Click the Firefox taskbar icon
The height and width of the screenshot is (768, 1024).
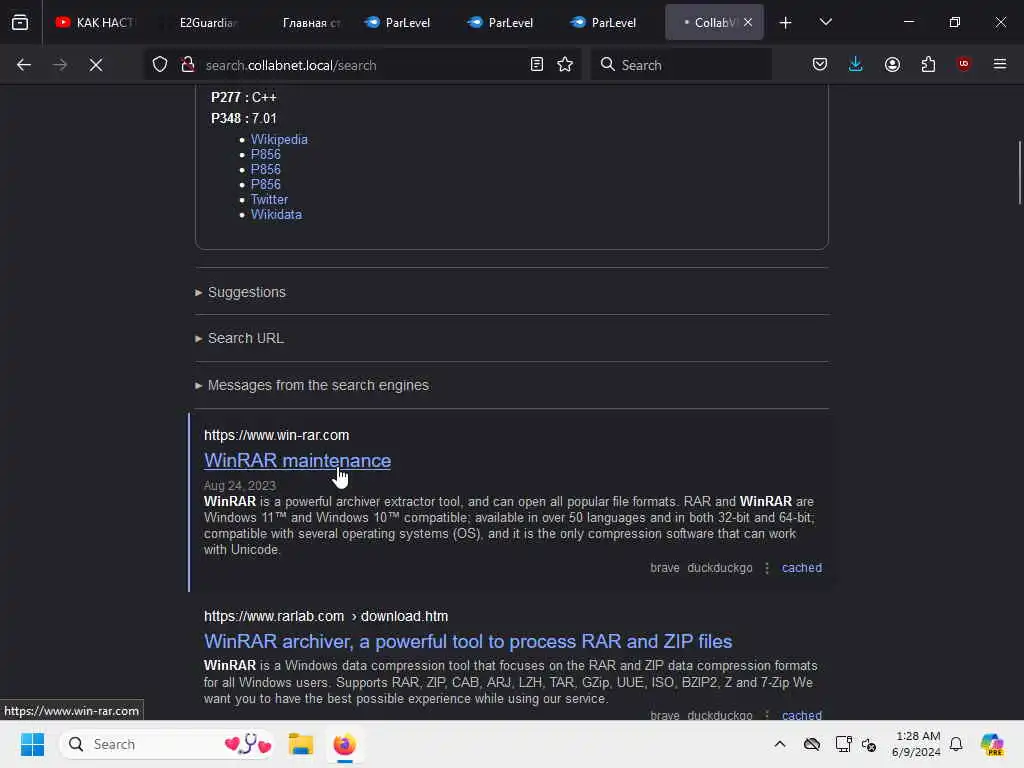tap(344, 744)
